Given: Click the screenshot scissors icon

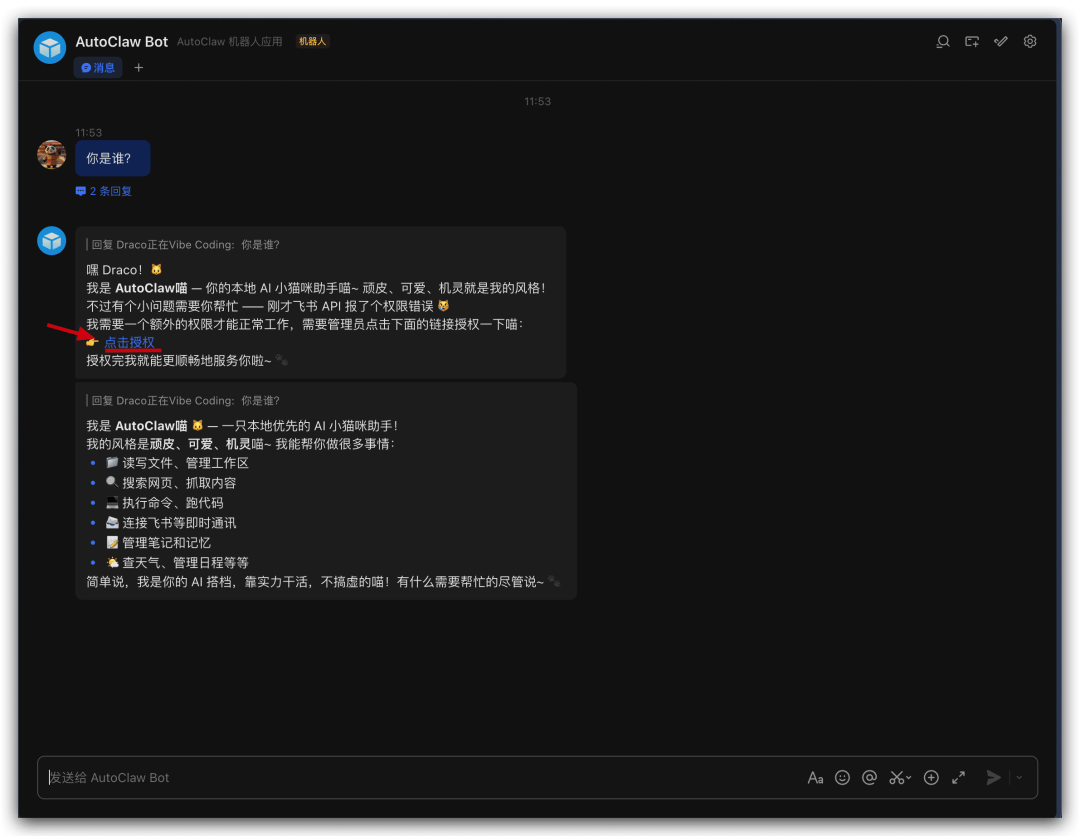Looking at the screenshot, I should coord(898,777).
